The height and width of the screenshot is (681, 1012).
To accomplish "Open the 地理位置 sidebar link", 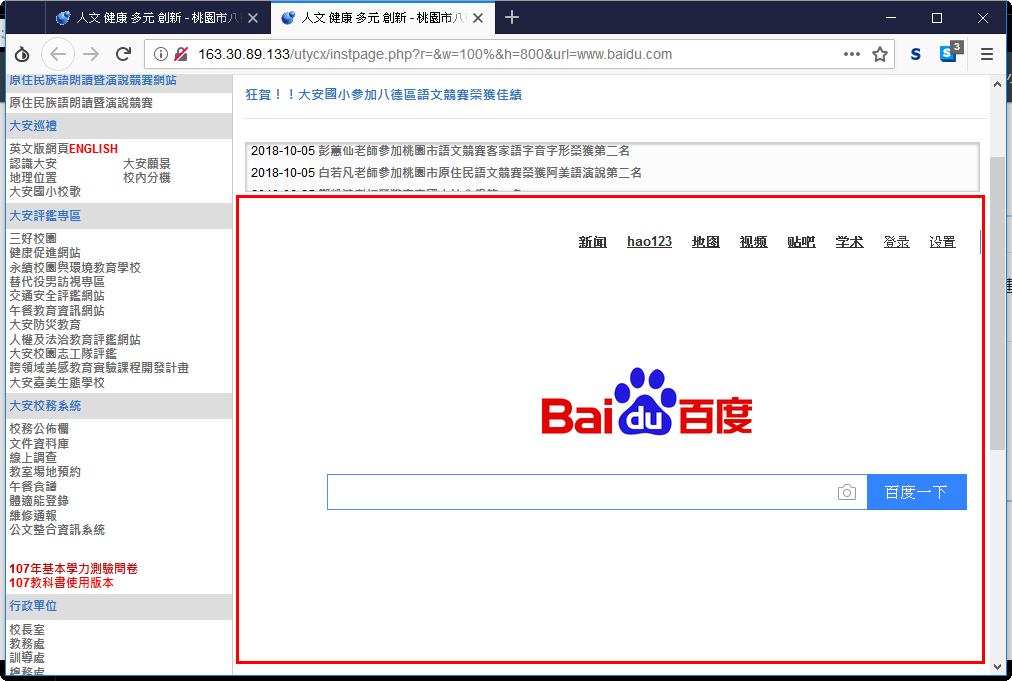I will pyautogui.click(x=33, y=178).
